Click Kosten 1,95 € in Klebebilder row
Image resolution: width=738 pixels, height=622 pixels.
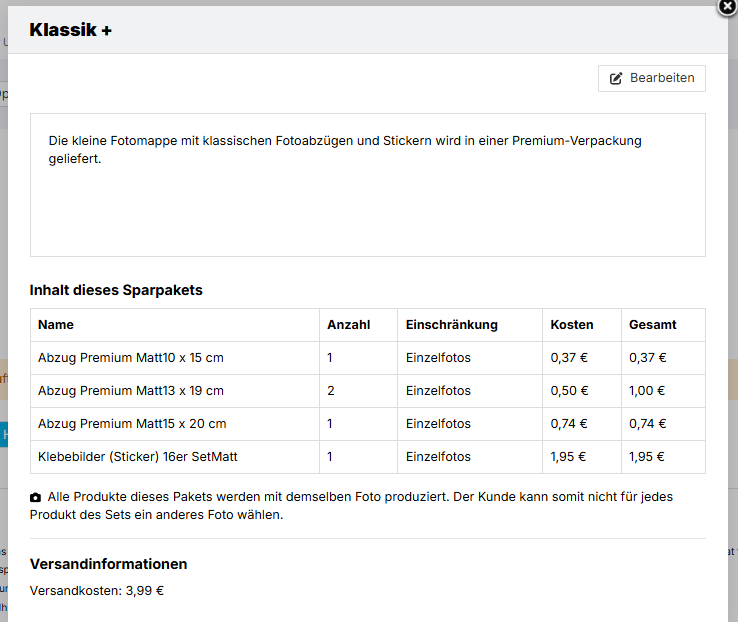click(568, 457)
